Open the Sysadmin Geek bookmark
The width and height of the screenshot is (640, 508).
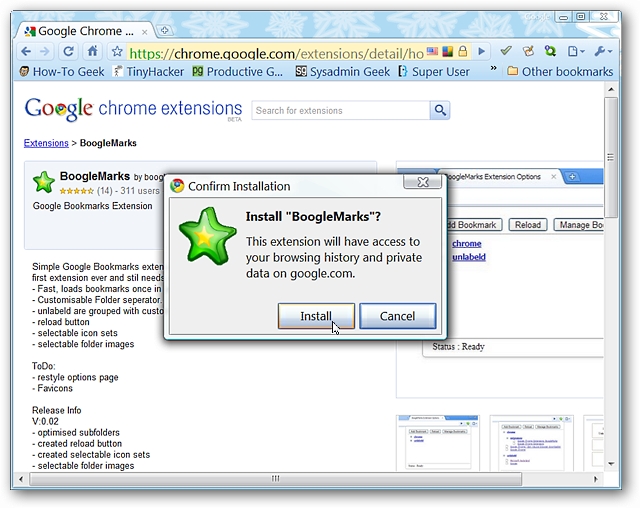point(342,72)
